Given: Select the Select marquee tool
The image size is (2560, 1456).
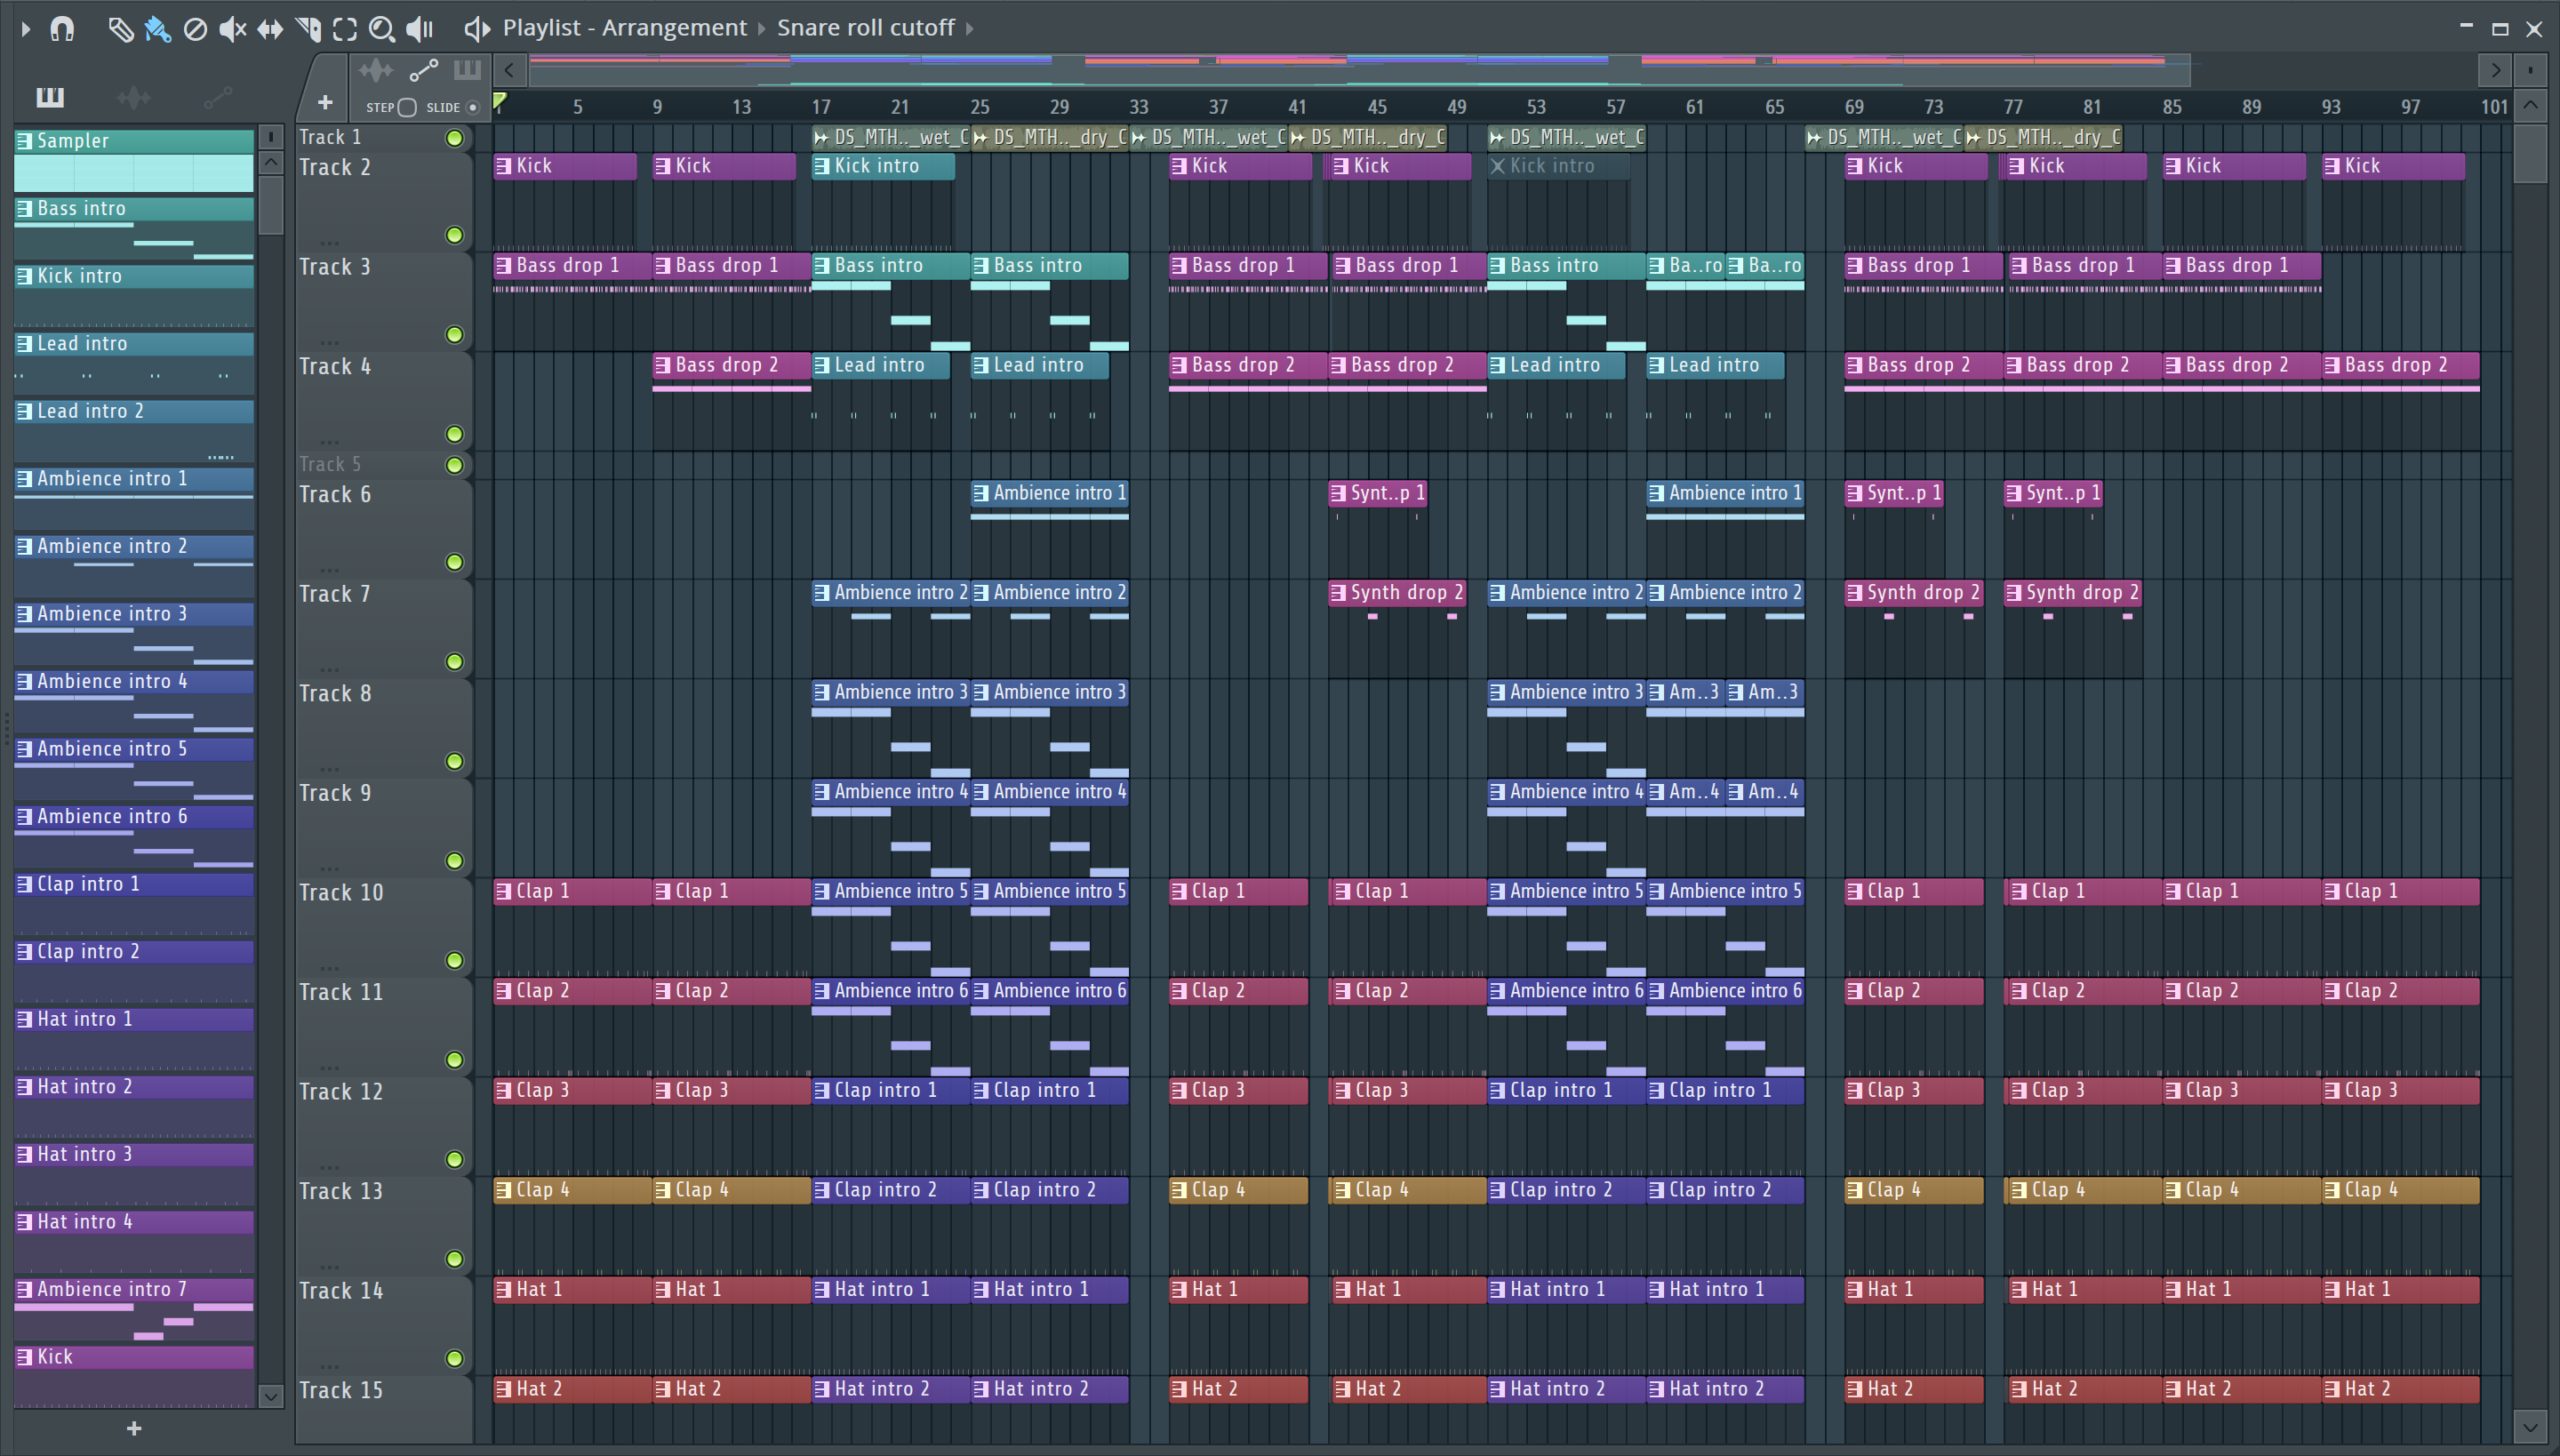Looking at the screenshot, I should click(345, 28).
